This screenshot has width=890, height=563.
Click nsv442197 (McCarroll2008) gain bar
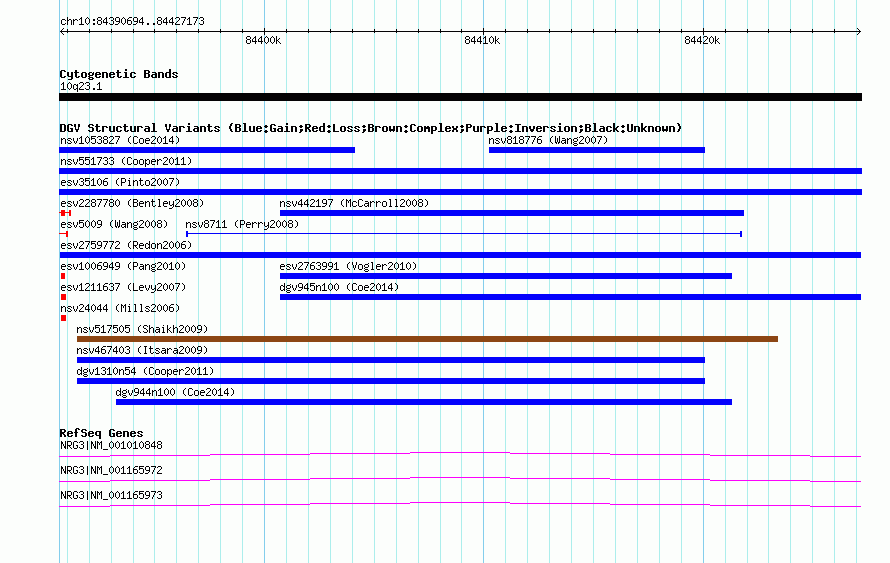click(511, 213)
